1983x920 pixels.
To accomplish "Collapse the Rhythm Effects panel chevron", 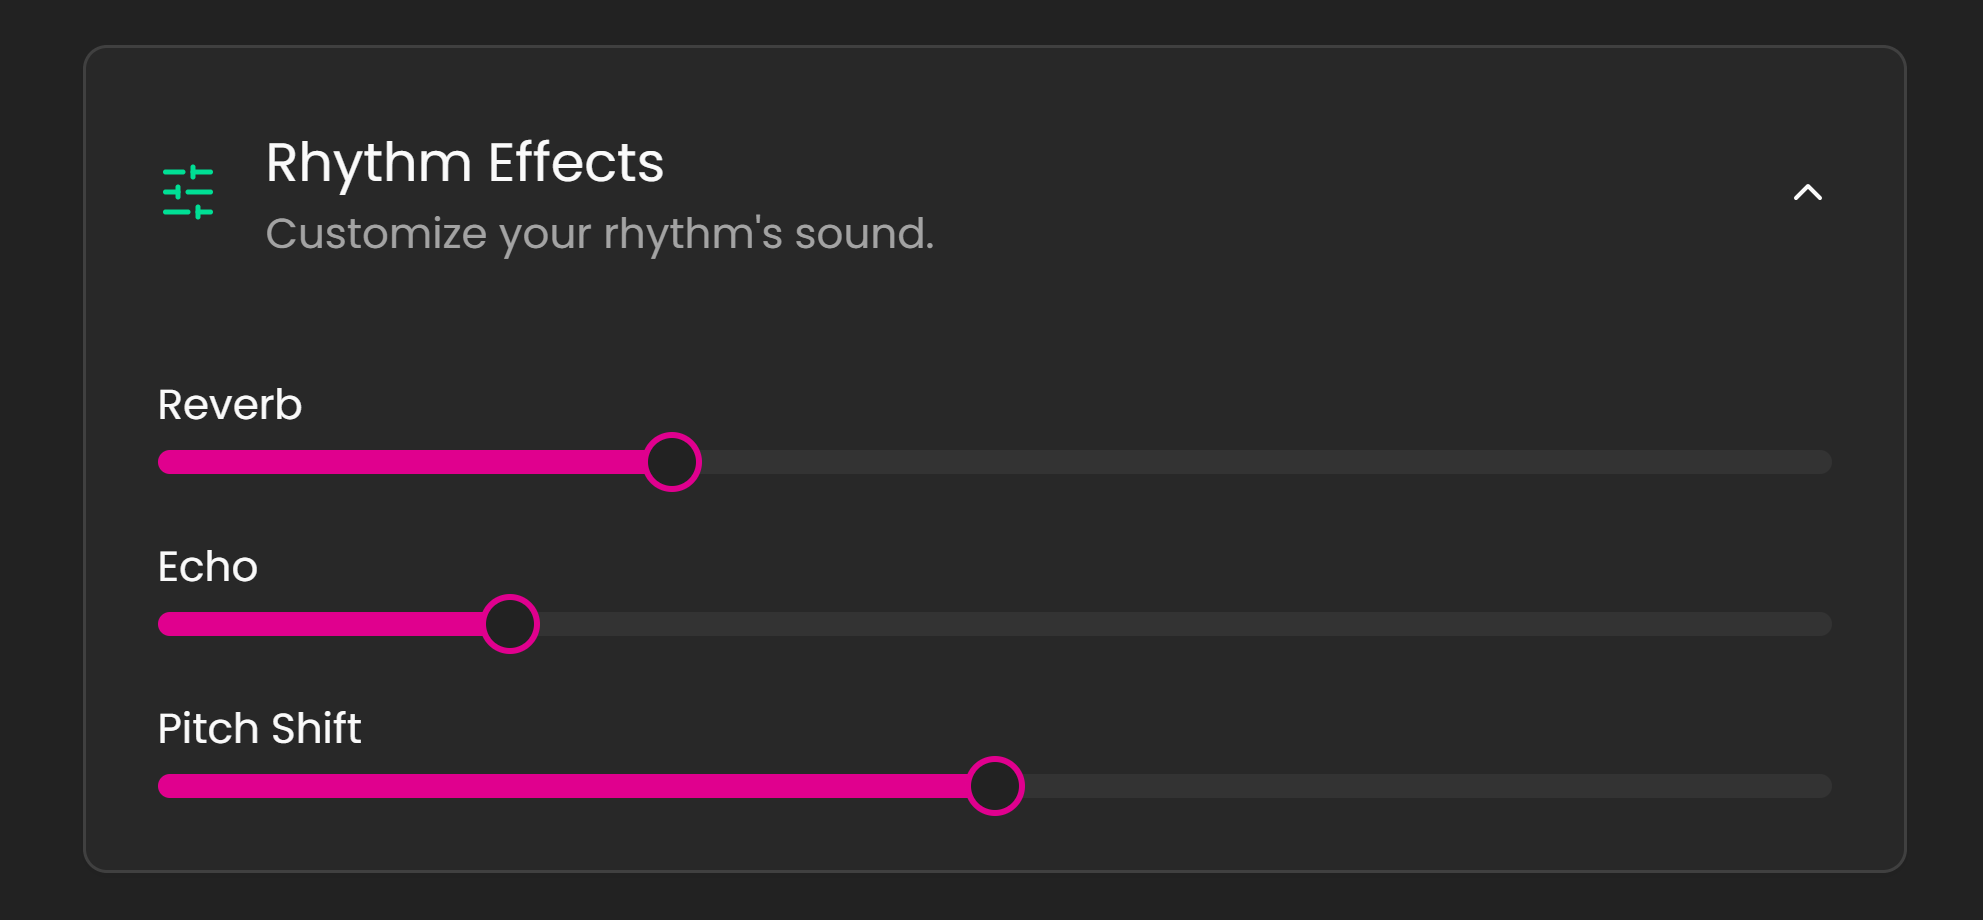I will [1807, 192].
